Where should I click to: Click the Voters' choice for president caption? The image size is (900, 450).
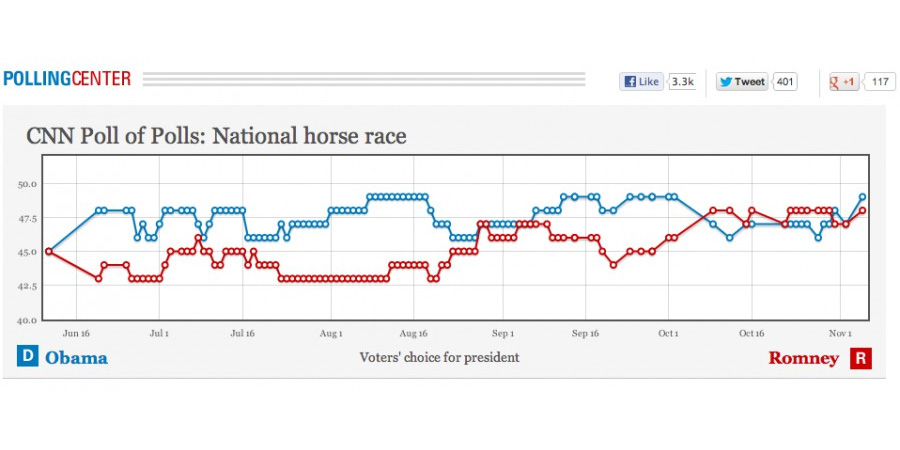[x=439, y=357]
